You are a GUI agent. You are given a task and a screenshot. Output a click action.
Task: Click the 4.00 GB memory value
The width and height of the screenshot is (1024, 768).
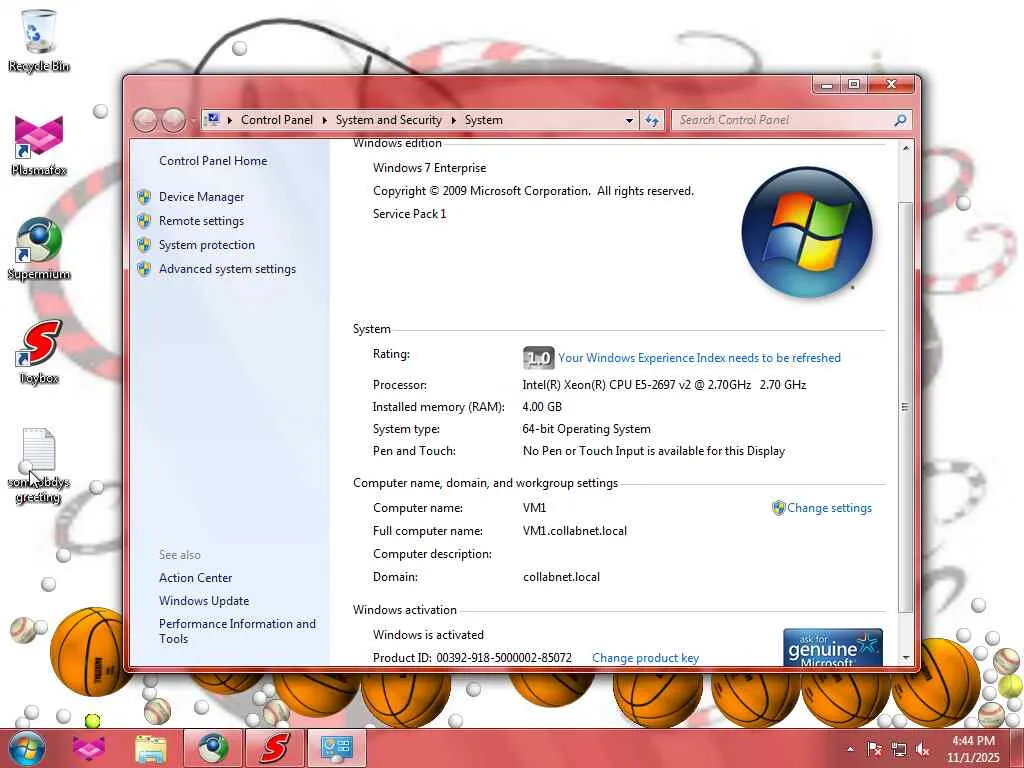tap(542, 407)
